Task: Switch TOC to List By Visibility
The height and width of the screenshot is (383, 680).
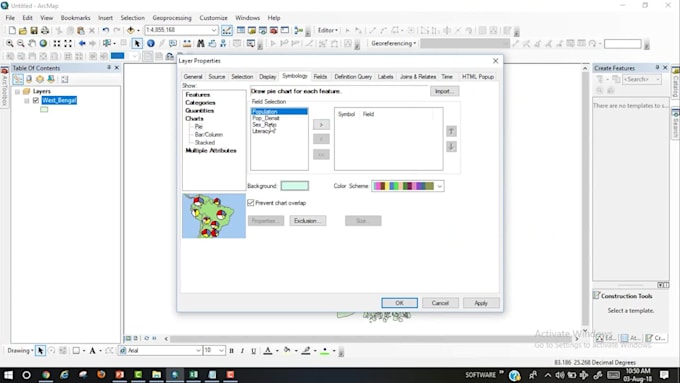Action: coord(40,79)
